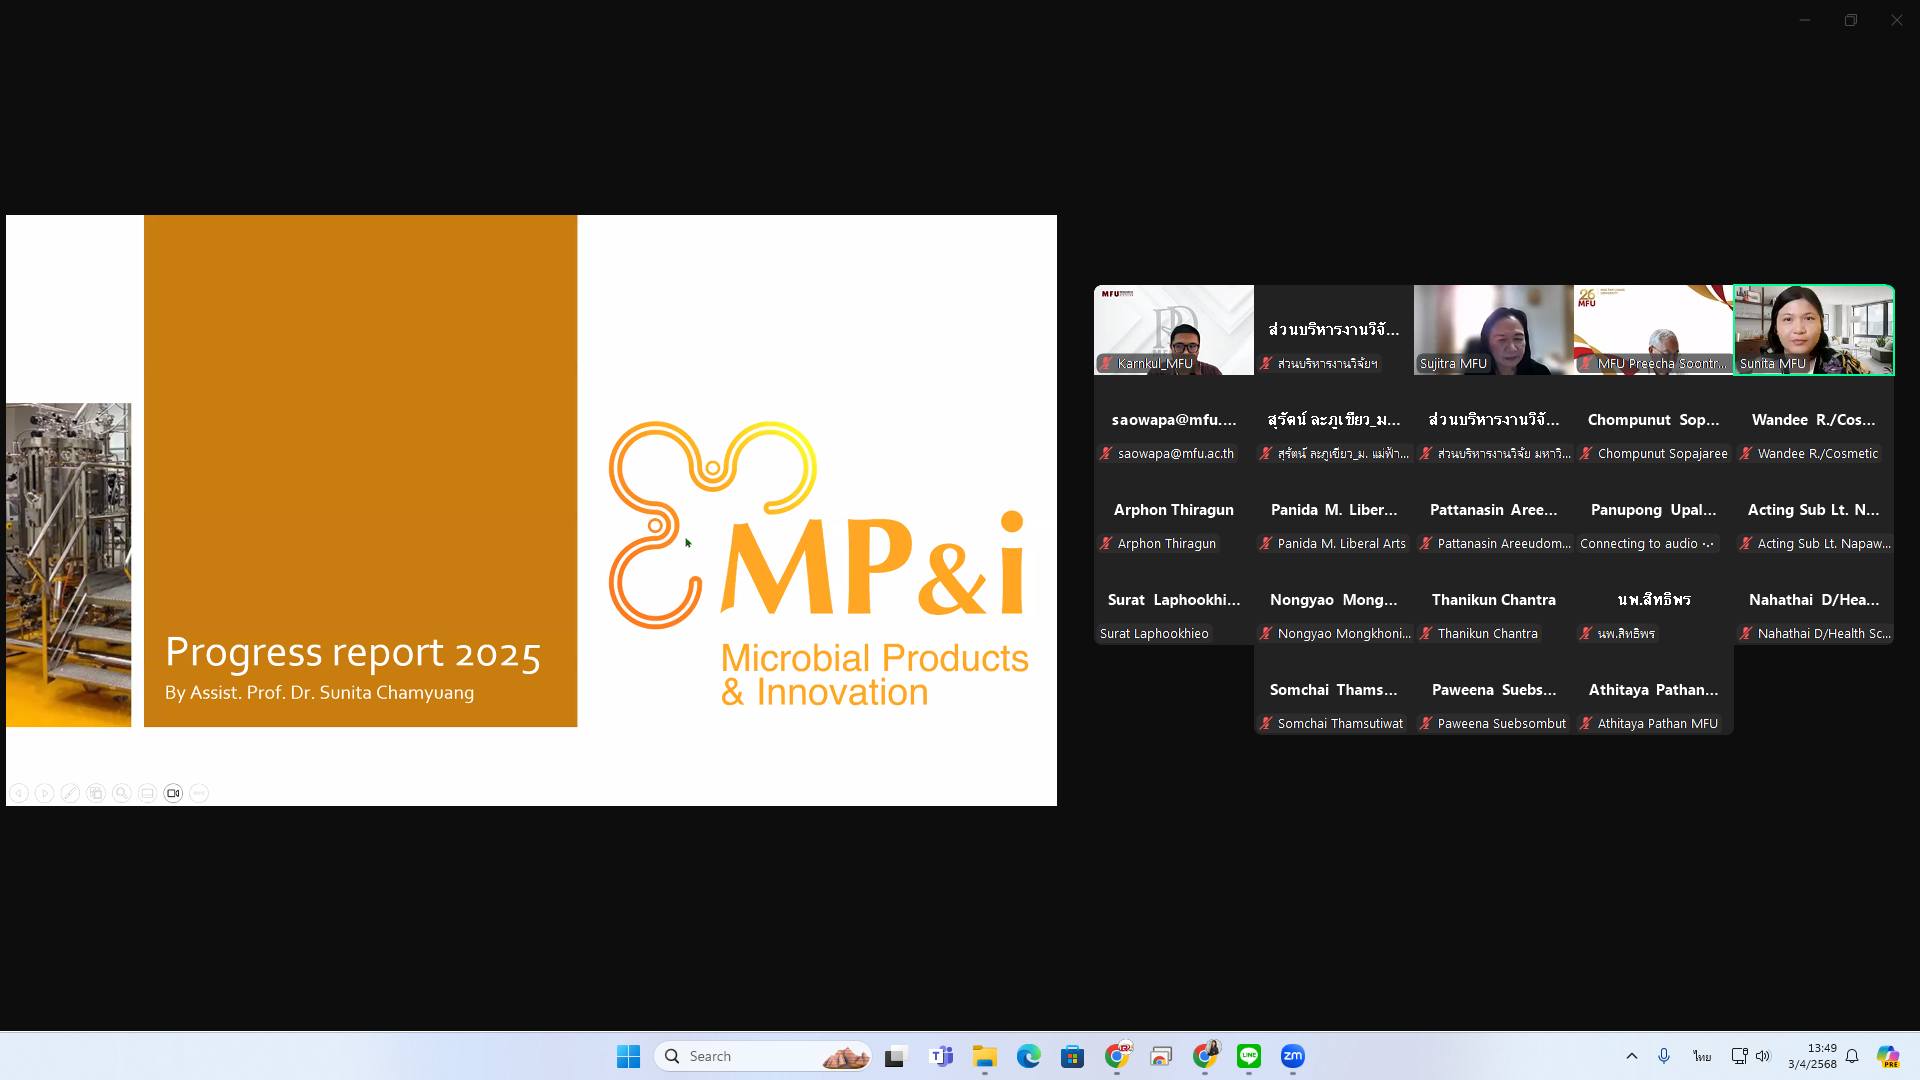Toggle the slideshow camera button

[173, 793]
